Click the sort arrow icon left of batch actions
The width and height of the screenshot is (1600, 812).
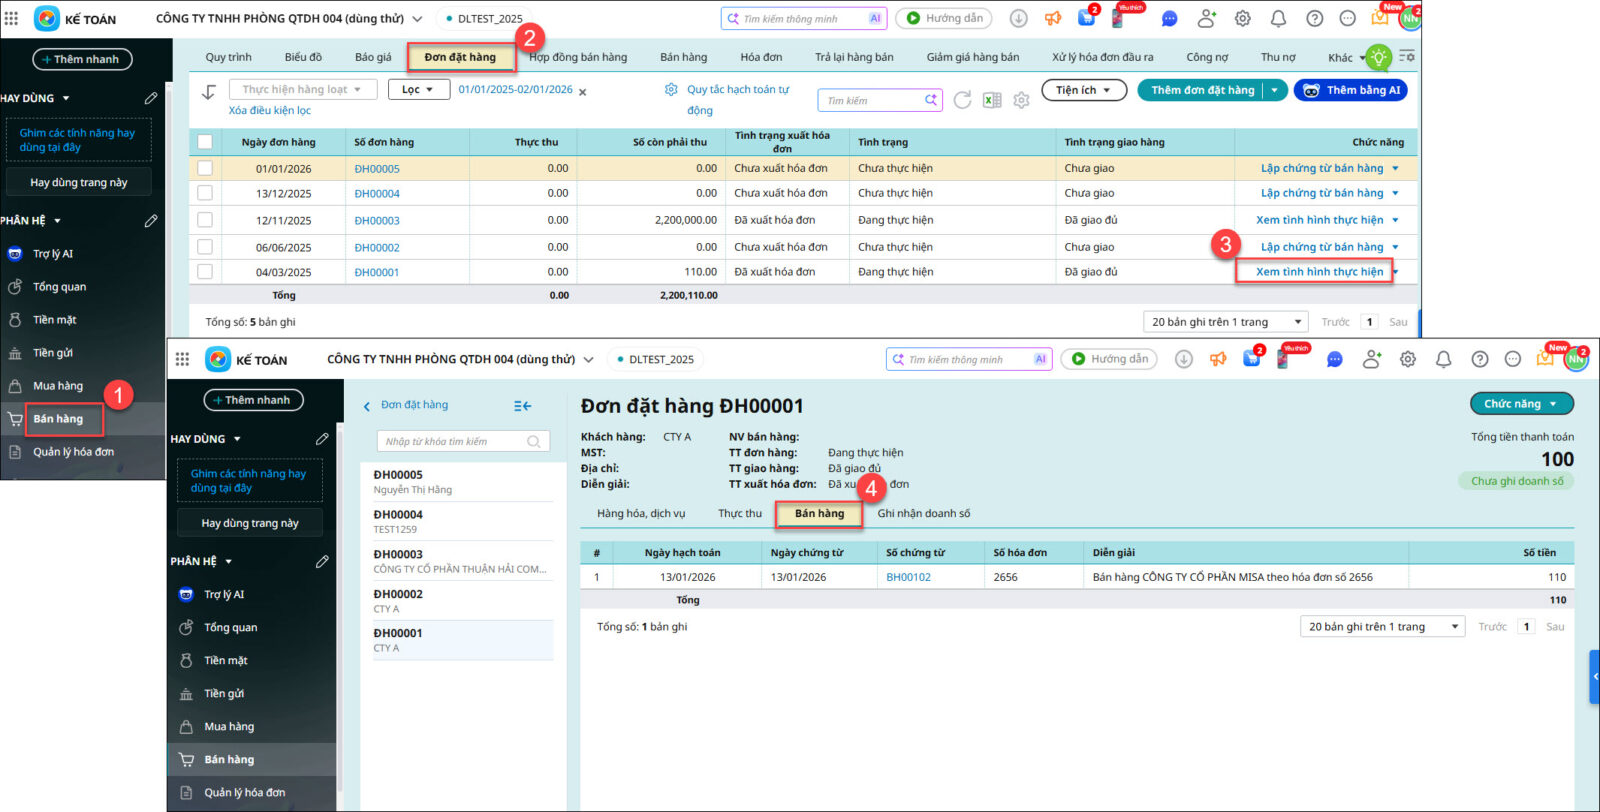point(209,92)
